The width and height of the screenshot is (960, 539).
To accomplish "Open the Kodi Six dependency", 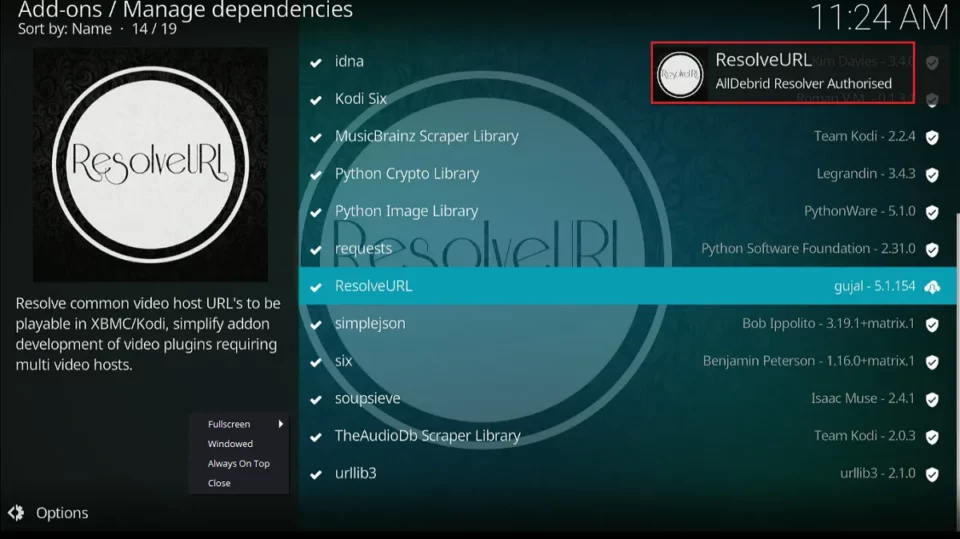I will [x=627, y=99].
